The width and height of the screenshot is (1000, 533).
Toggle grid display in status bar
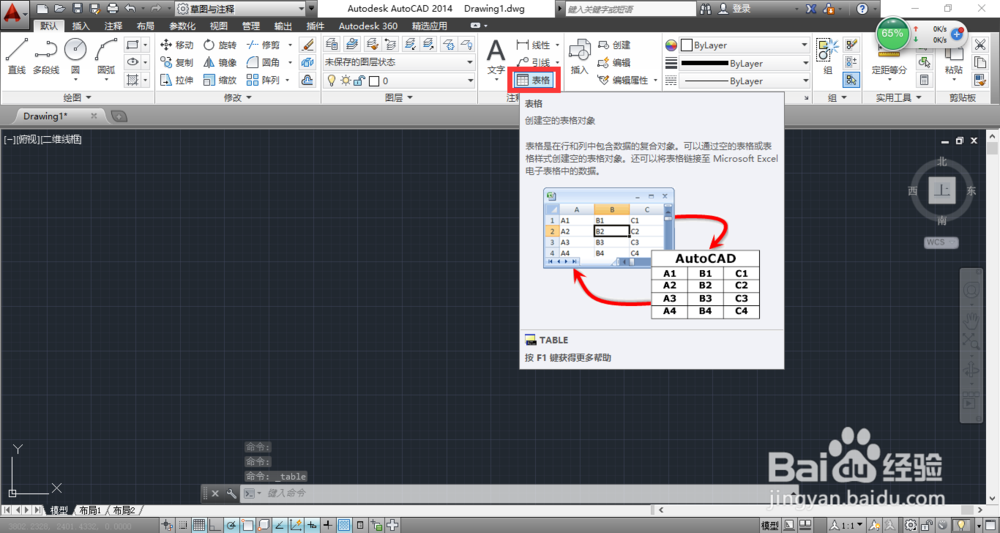pyautogui.click(x=199, y=525)
